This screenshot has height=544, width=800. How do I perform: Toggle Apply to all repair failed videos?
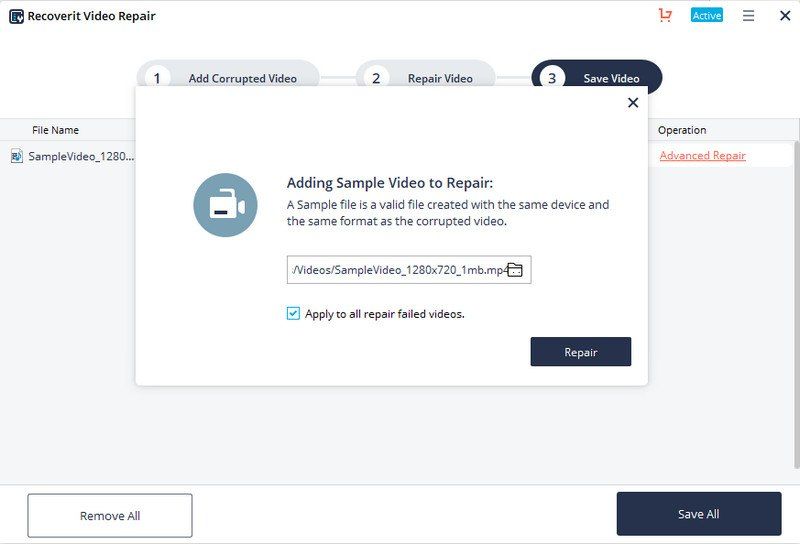click(293, 313)
